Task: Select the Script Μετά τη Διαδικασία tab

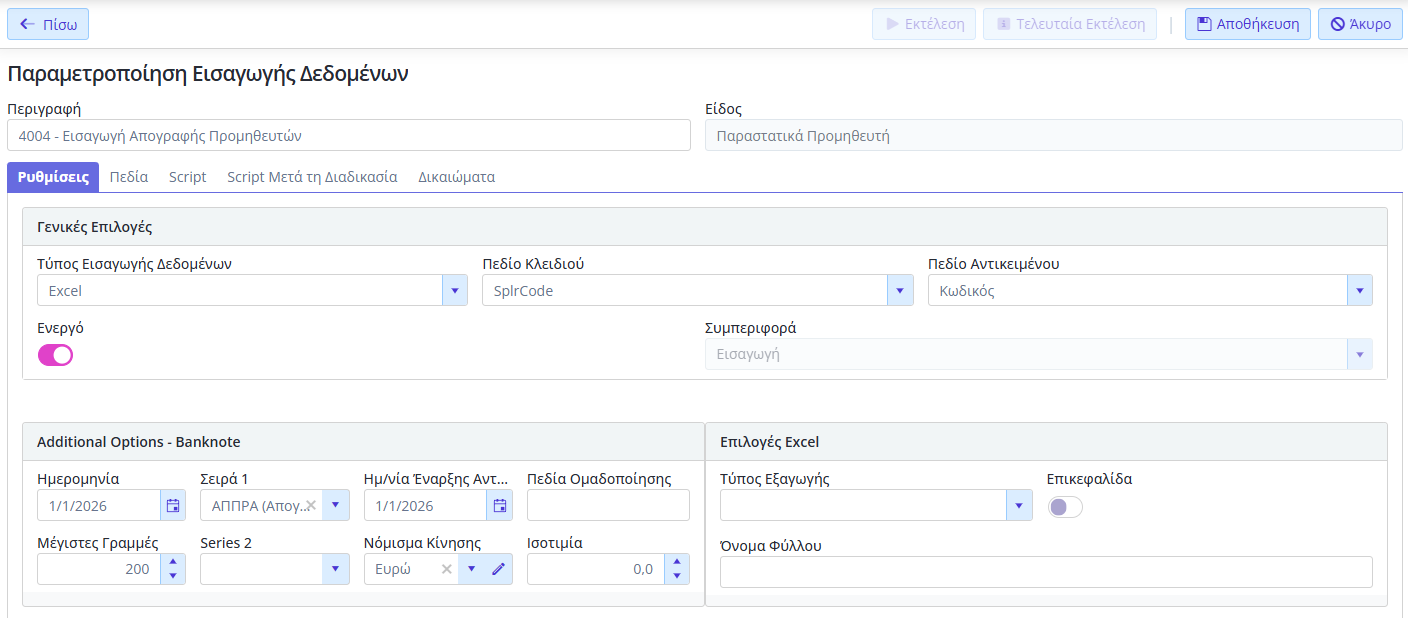Action: click(312, 177)
